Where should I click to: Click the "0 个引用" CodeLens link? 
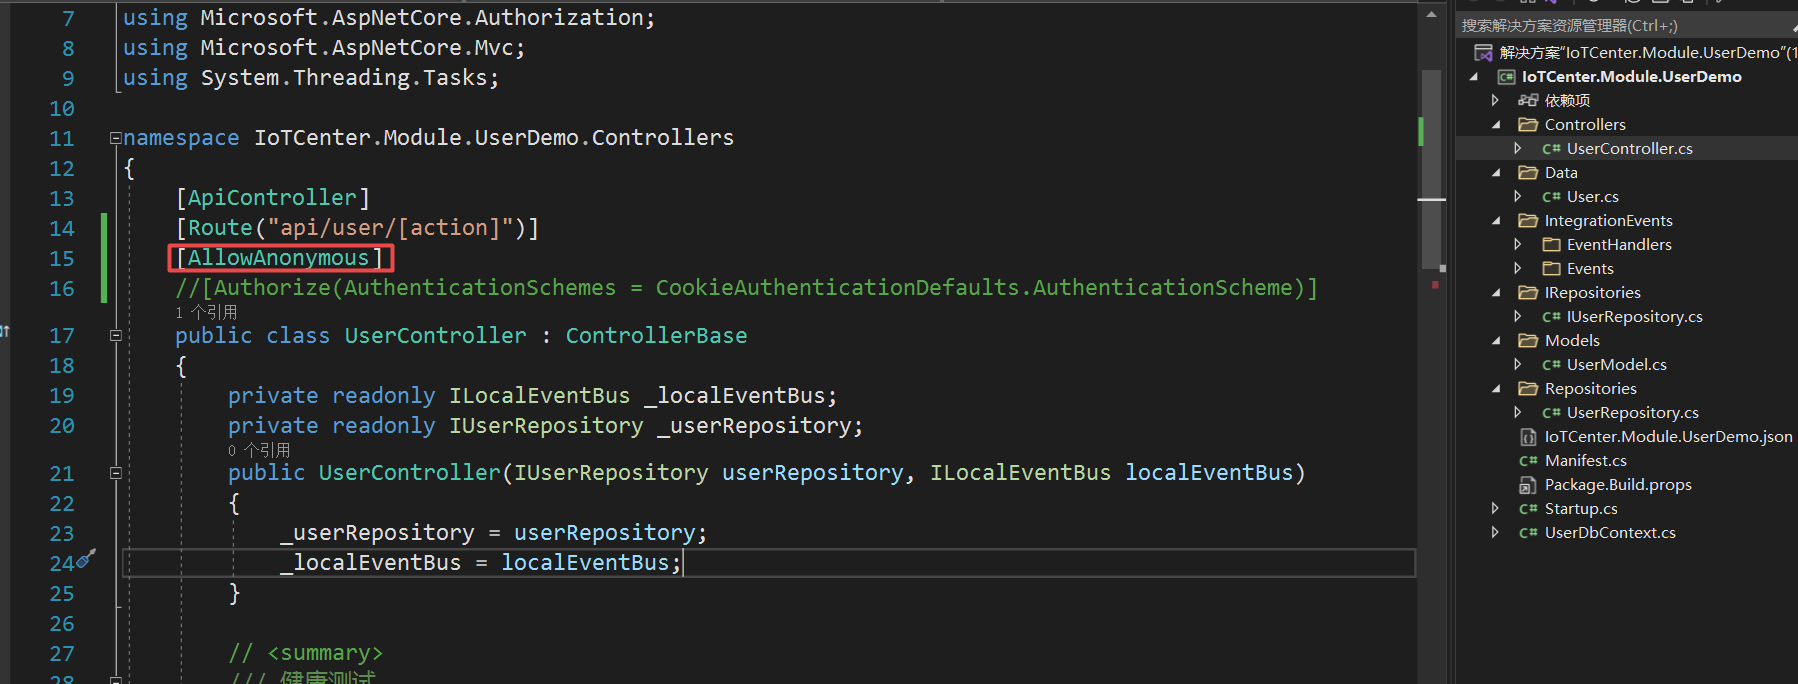coord(259,450)
